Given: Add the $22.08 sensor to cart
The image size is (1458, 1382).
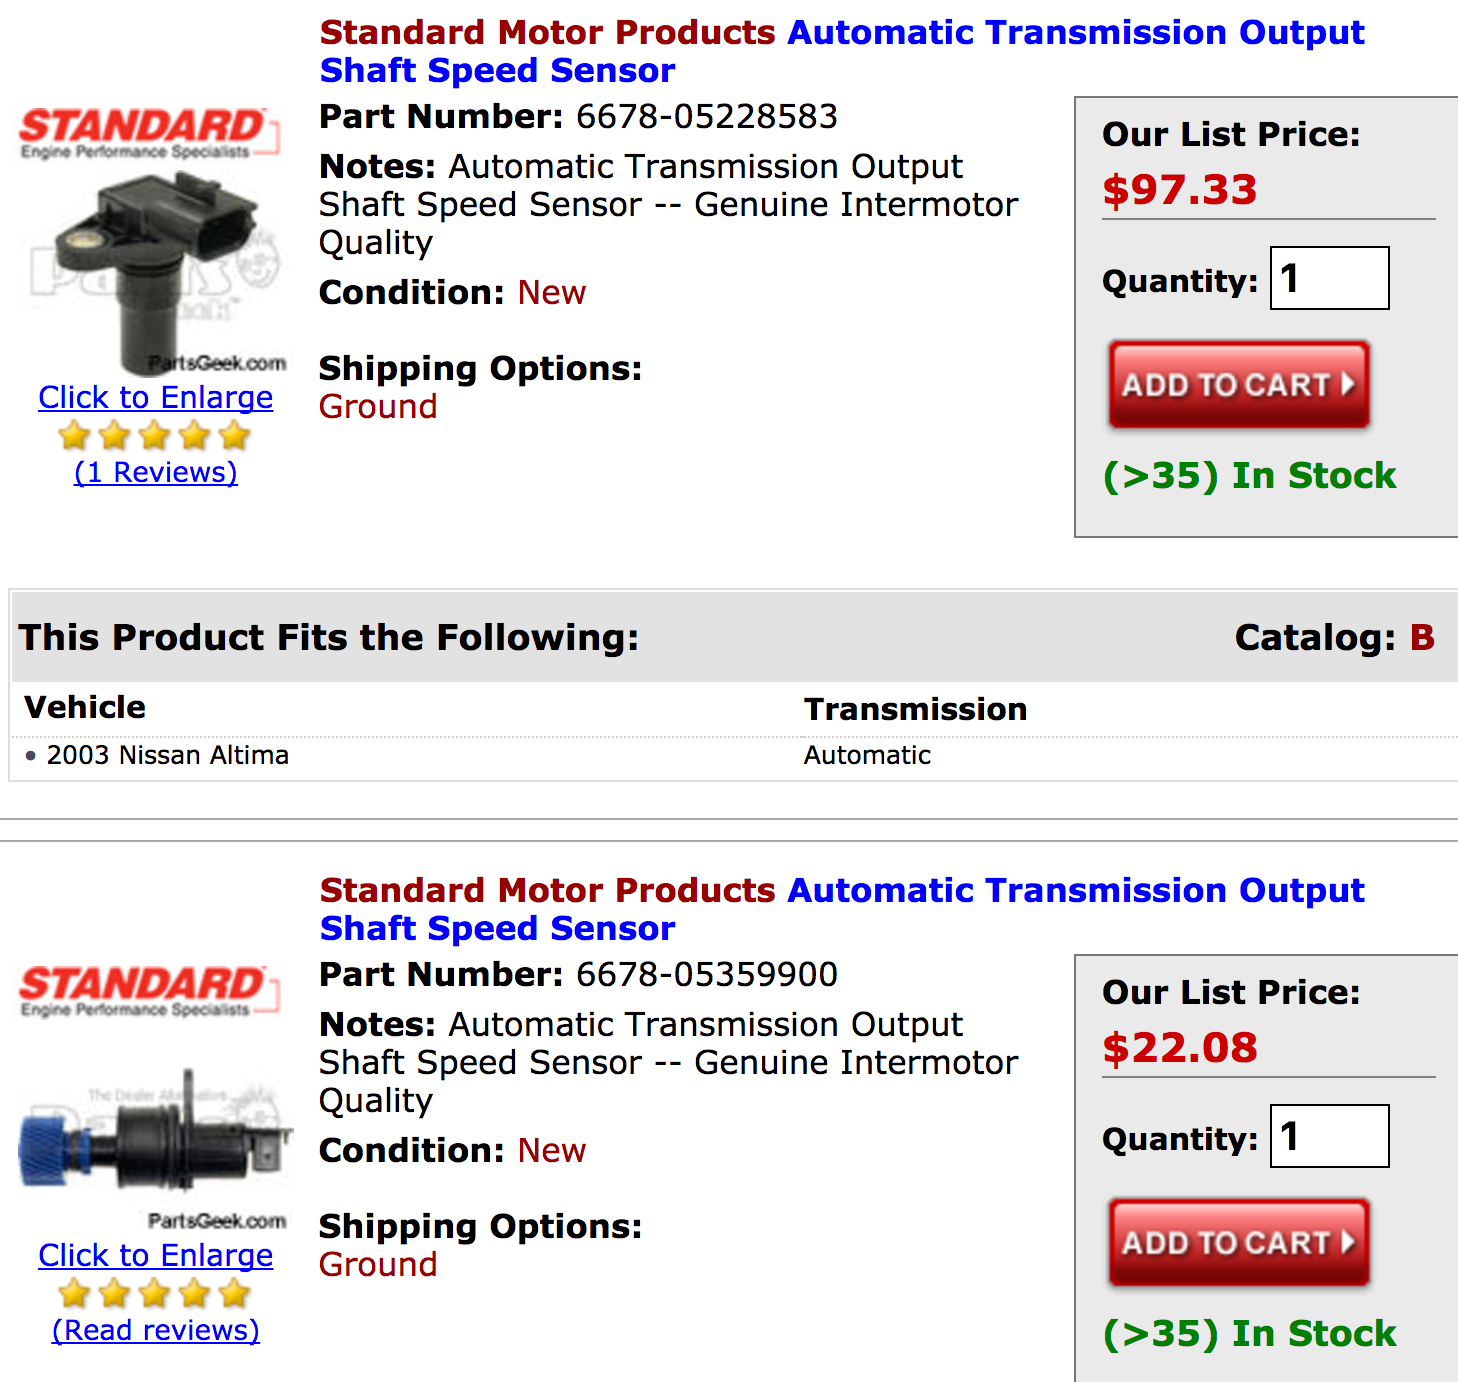Looking at the screenshot, I should pyautogui.click(x=1238, y=1243).
